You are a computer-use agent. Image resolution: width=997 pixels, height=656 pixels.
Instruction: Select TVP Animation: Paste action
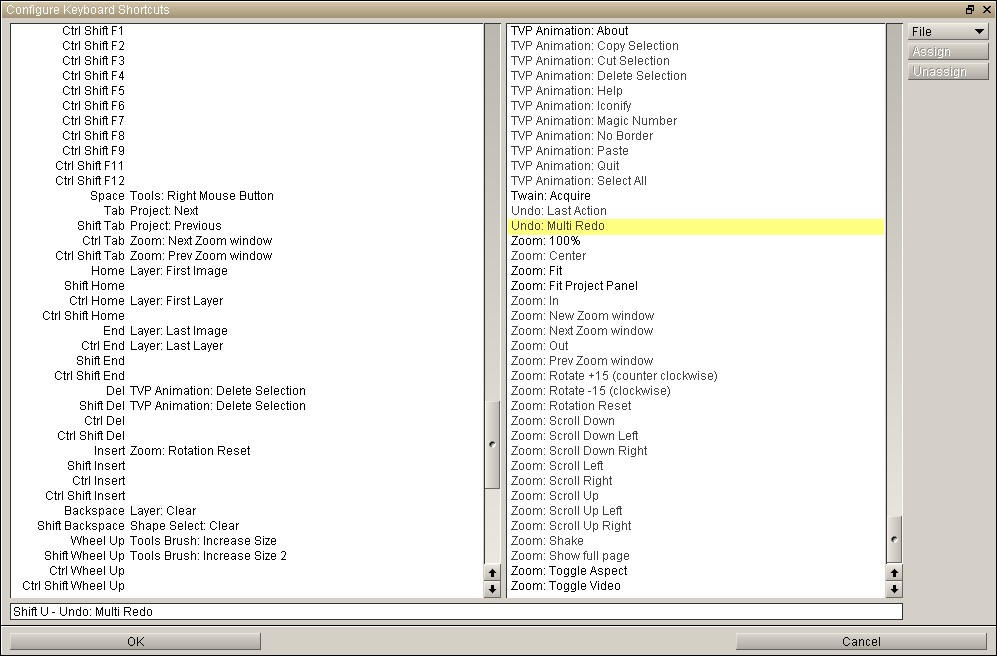696,151
